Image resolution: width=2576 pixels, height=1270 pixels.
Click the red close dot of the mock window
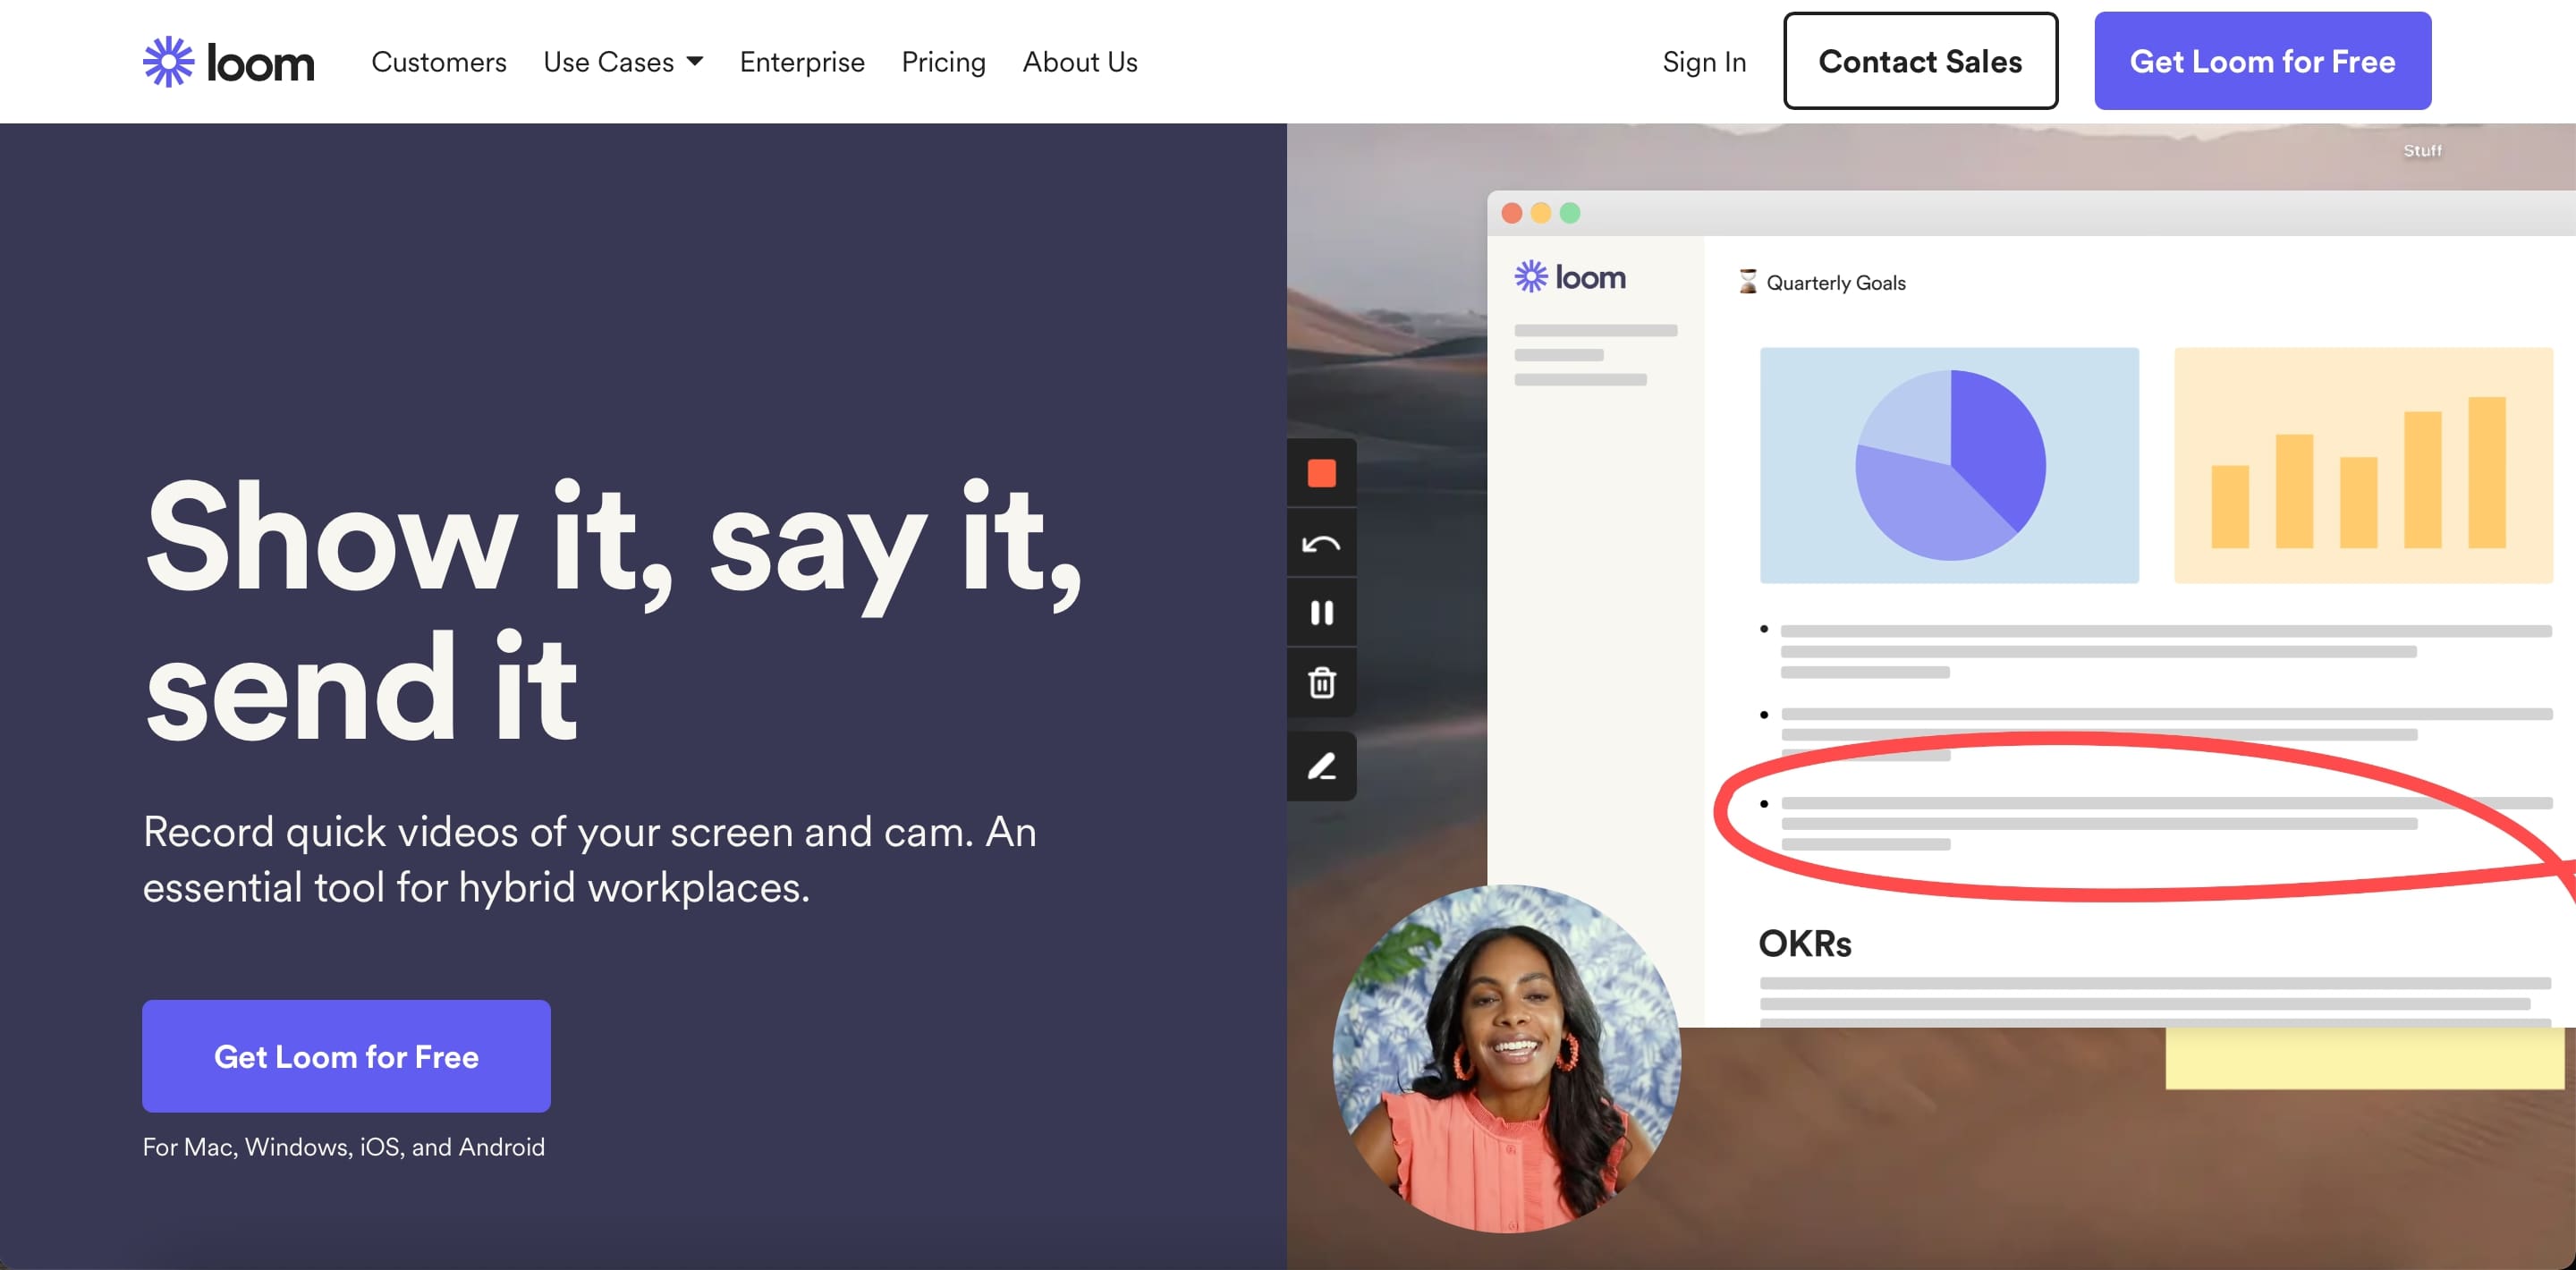(1512, 213)
